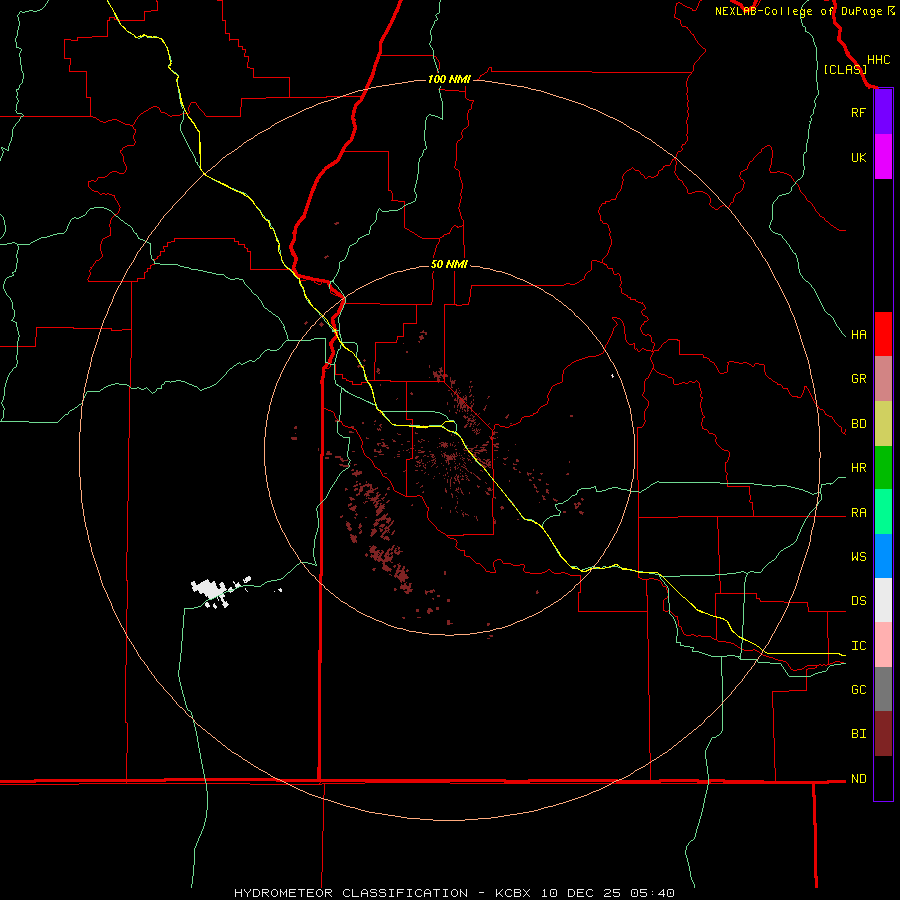Click the "IC" legend label
The height and width of the screenshot is (900, 900).
[x=858, y=646]
